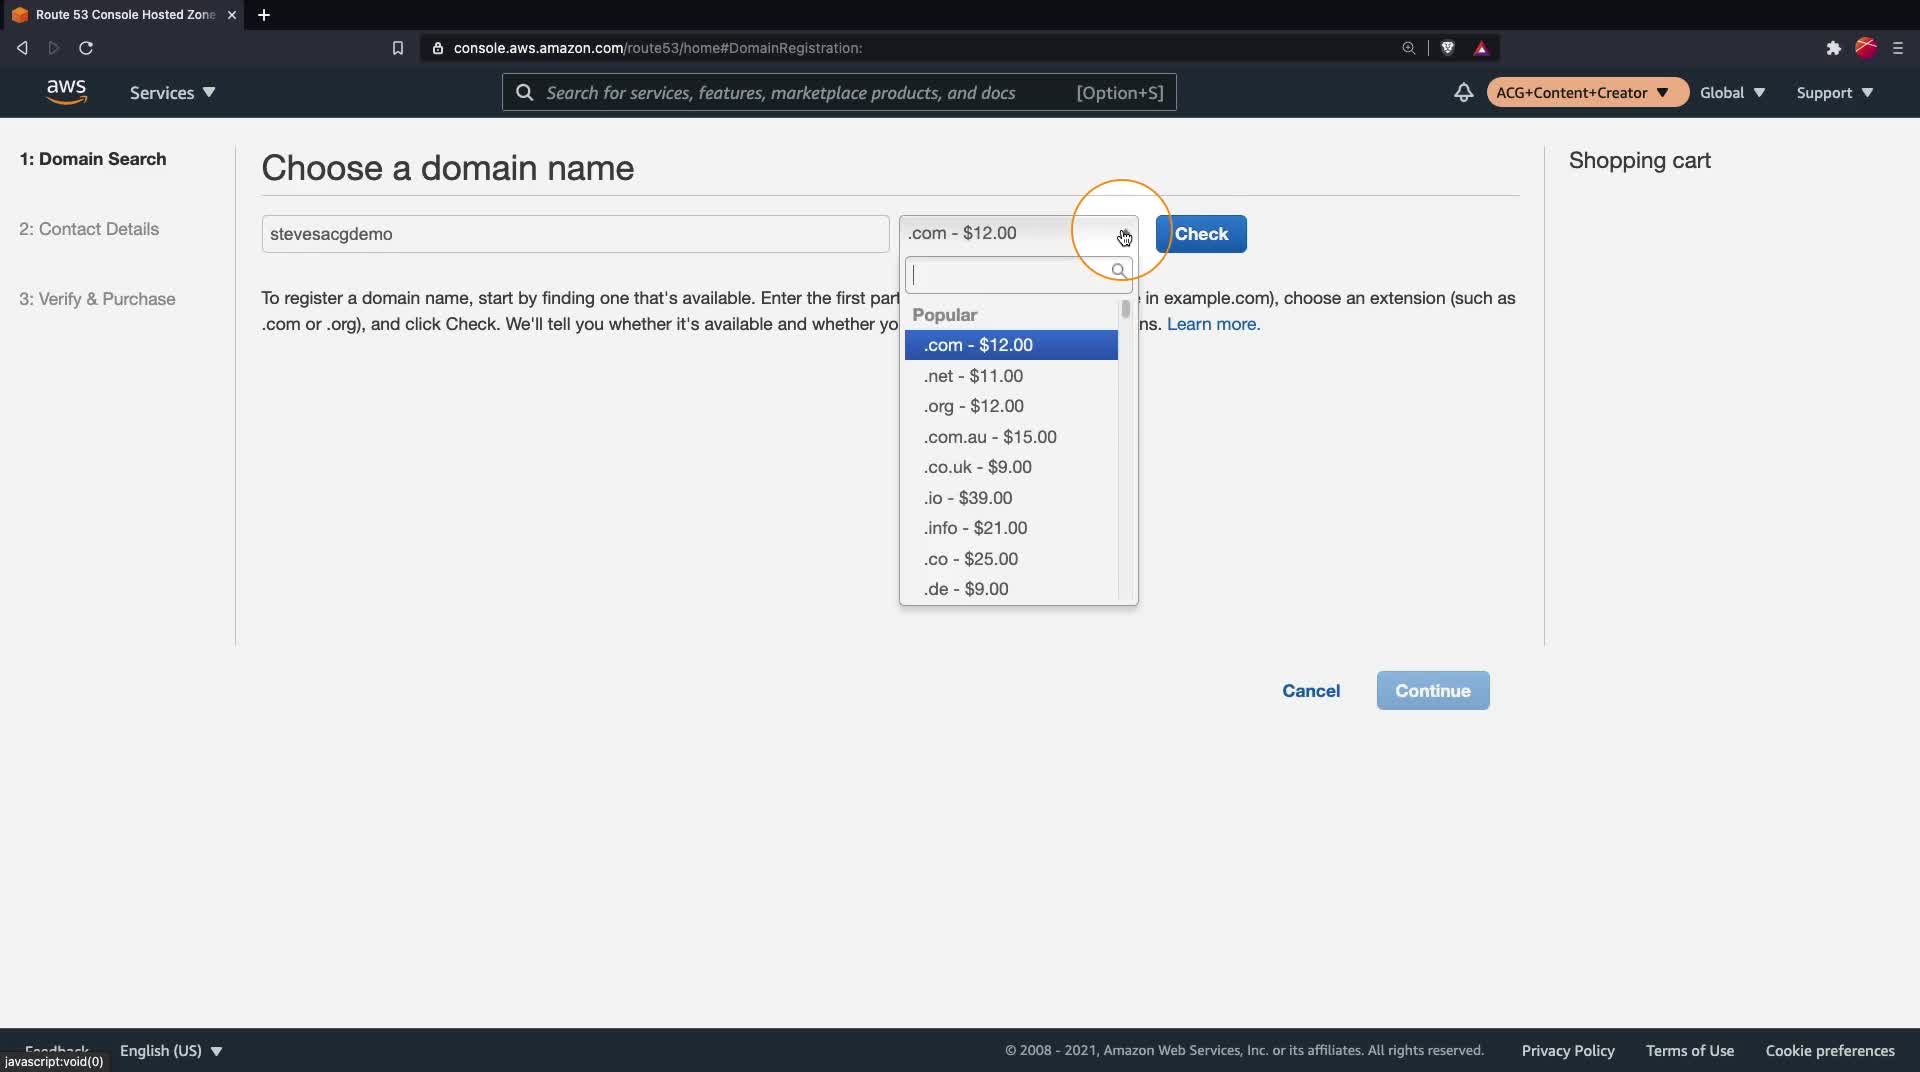Open the English (US) language selector

[171, 1050]
